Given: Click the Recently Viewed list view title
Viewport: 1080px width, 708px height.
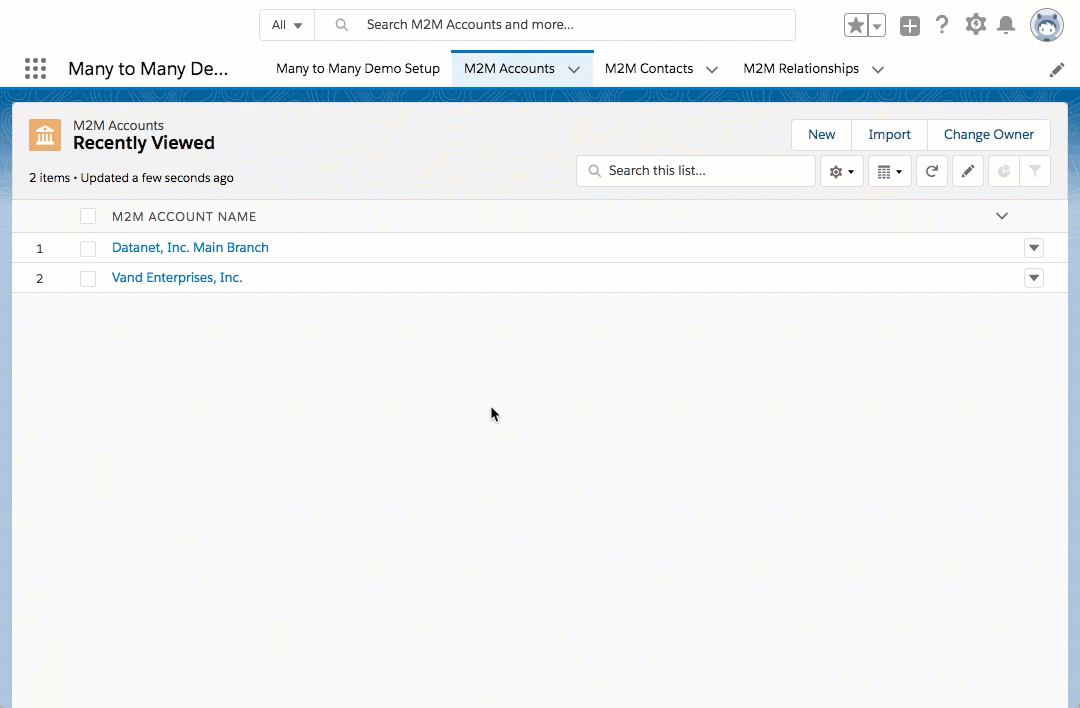Looking at the screenshot, I should click(144, 143).
